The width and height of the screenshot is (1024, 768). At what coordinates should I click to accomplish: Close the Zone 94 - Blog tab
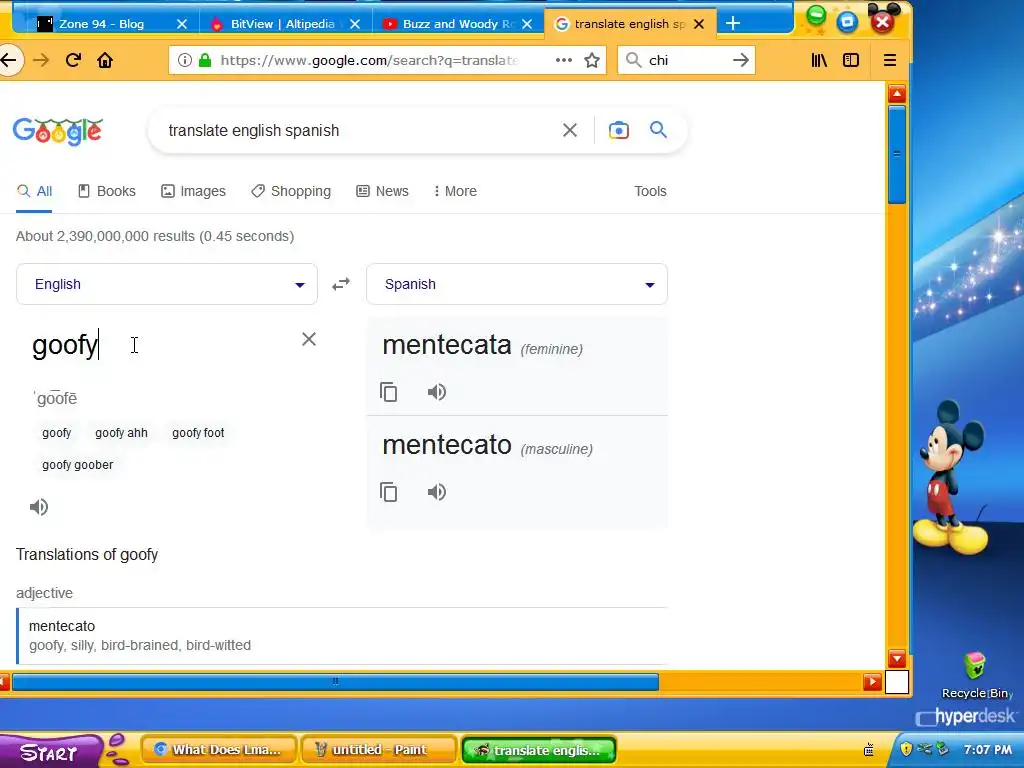pos(182,24)
